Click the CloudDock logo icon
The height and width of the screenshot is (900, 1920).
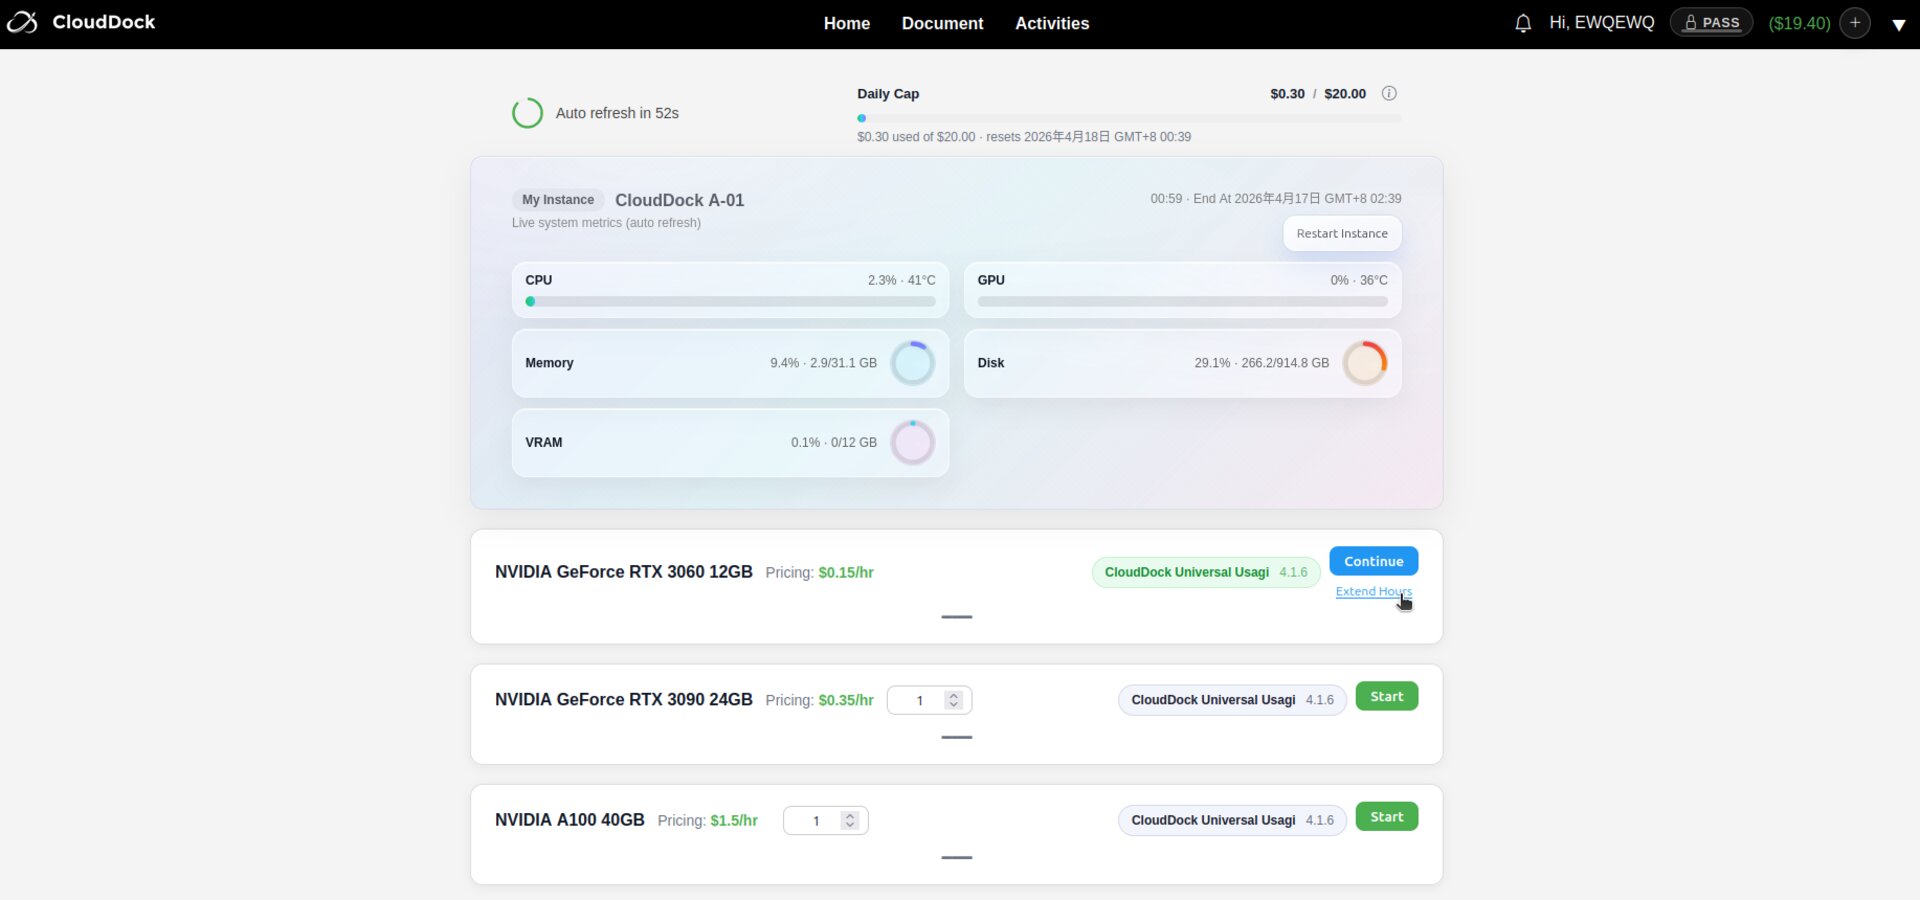[22, 22]
